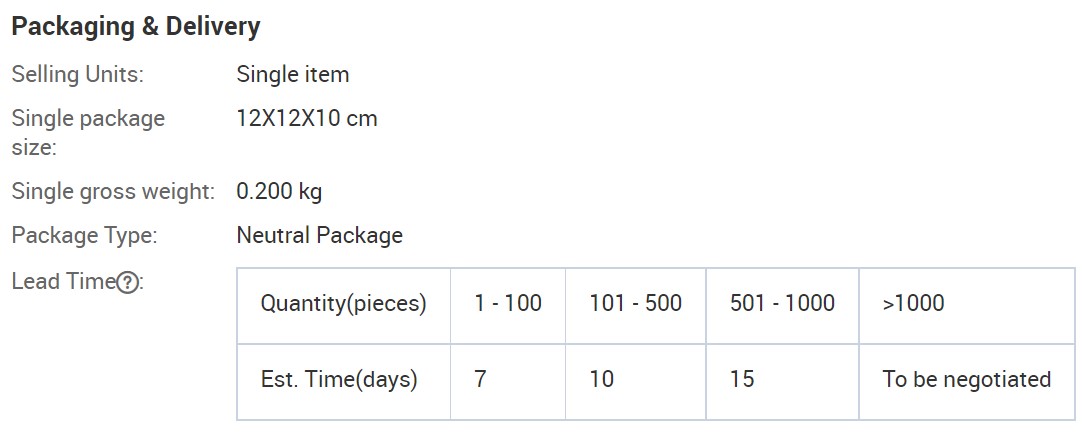Select the Neutral Package value

pyautogui.click(x=319, y=236)
